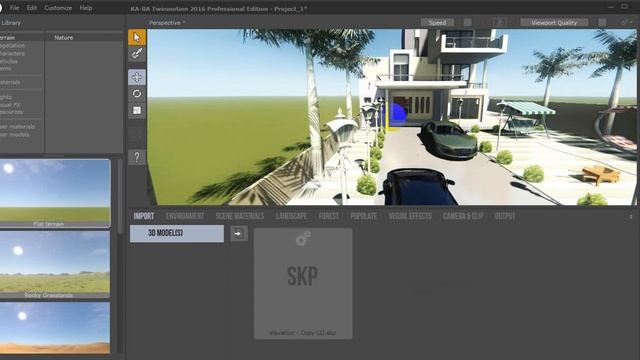Select the Nature subcategory
Viewport: 640px width, 360px height.
click(64, 38)
